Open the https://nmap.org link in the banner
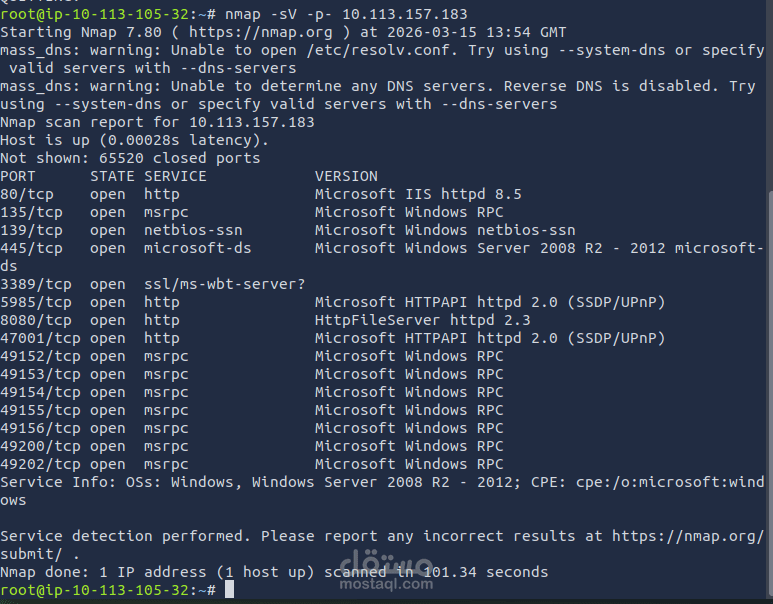This screenshot has width=773, height=604. 261,33
